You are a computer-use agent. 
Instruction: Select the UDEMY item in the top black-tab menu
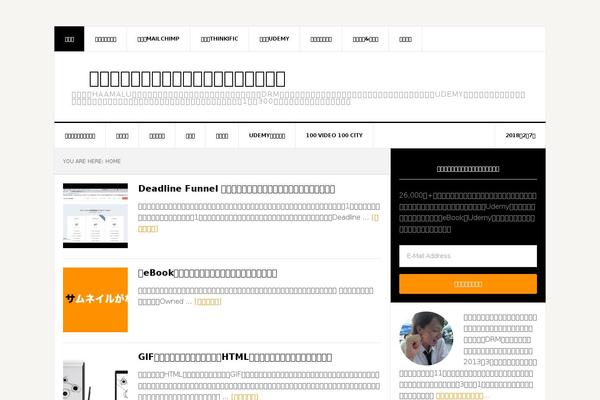274,39
